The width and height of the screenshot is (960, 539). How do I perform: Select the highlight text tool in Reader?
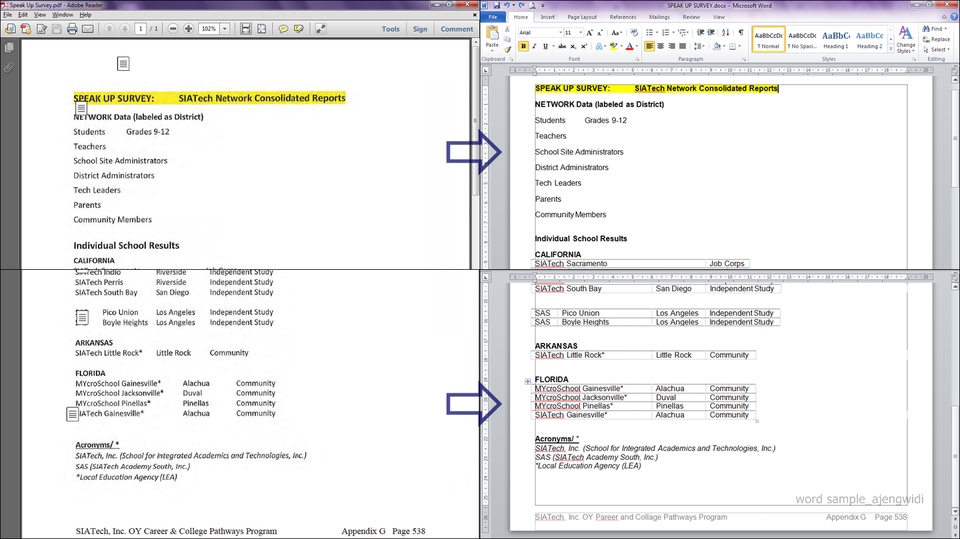[x=299, y=29]
